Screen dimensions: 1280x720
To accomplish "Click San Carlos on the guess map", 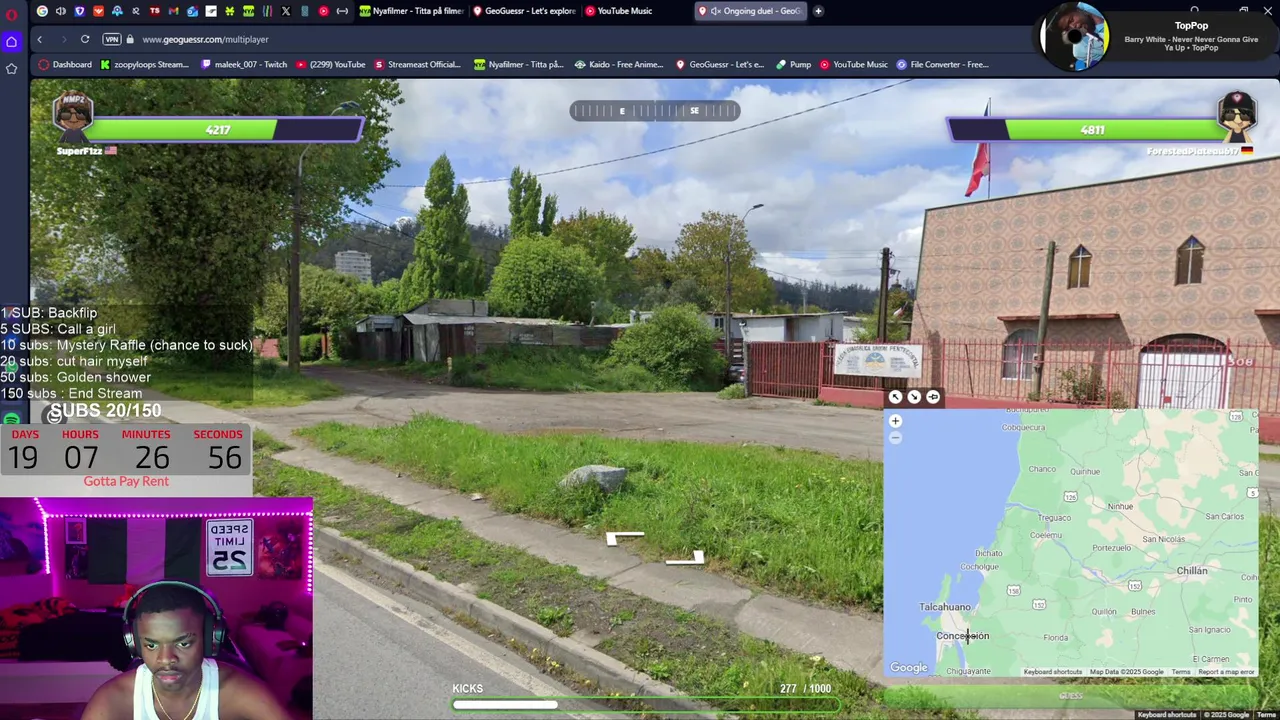I will pyautogui.click(x=1225, y=517).
